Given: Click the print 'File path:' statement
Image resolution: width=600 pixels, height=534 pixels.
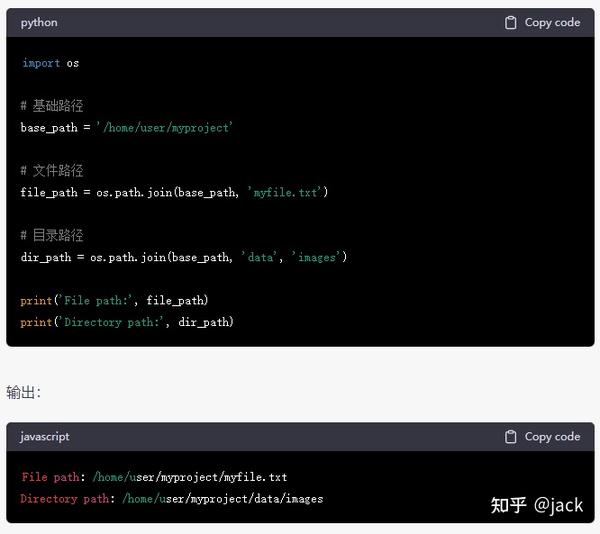Looking at the screenshot, I should point(114,300).
